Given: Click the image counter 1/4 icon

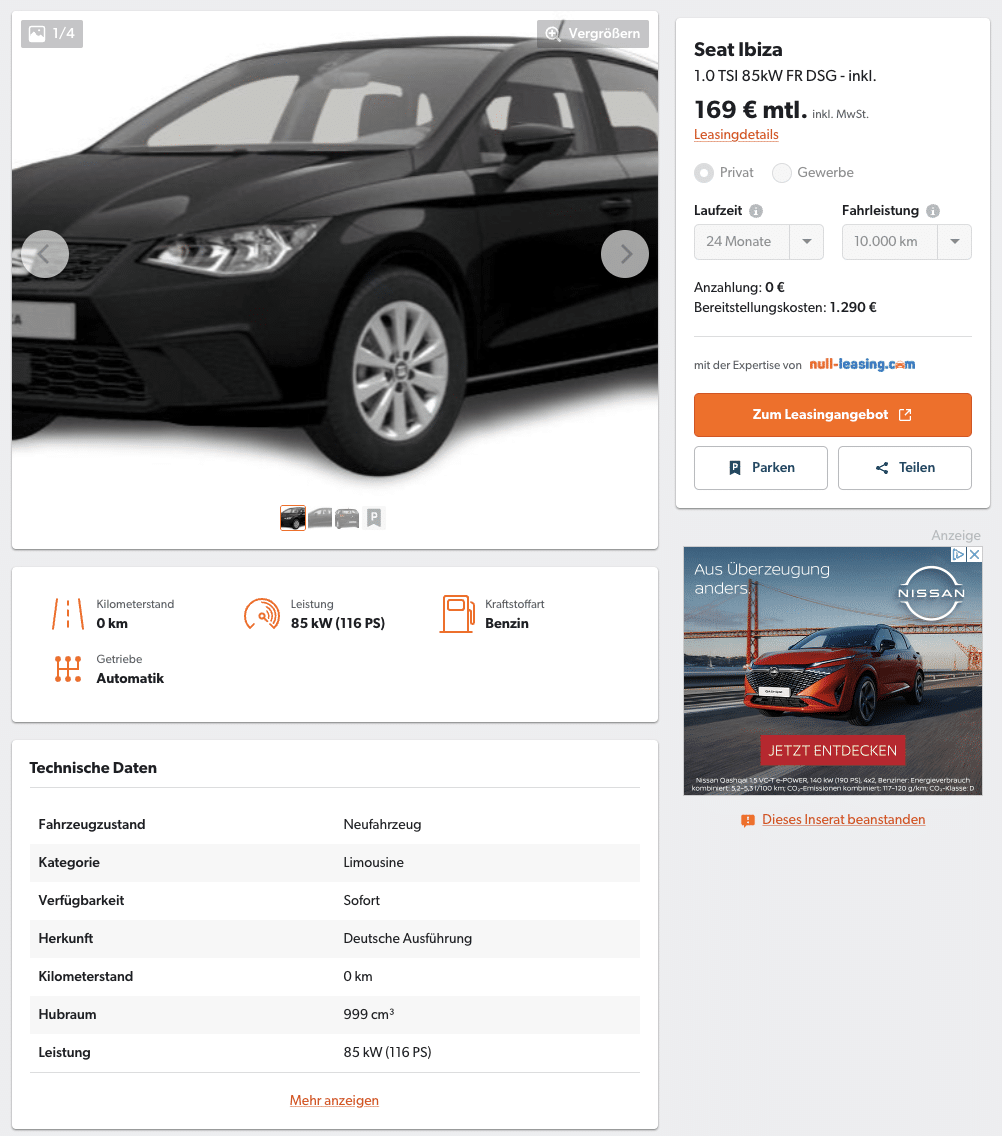Looking at the screenshot, I should [x=52, y=33].
